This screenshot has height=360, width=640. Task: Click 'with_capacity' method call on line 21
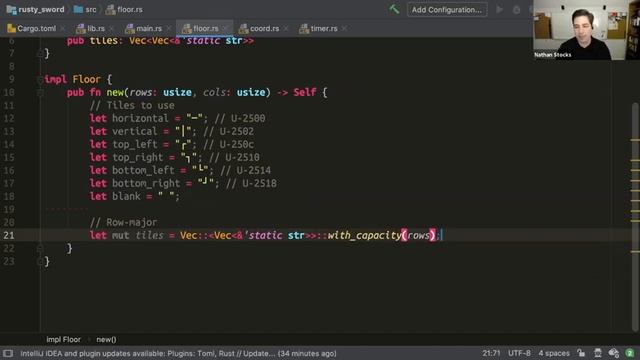point(364,235)
